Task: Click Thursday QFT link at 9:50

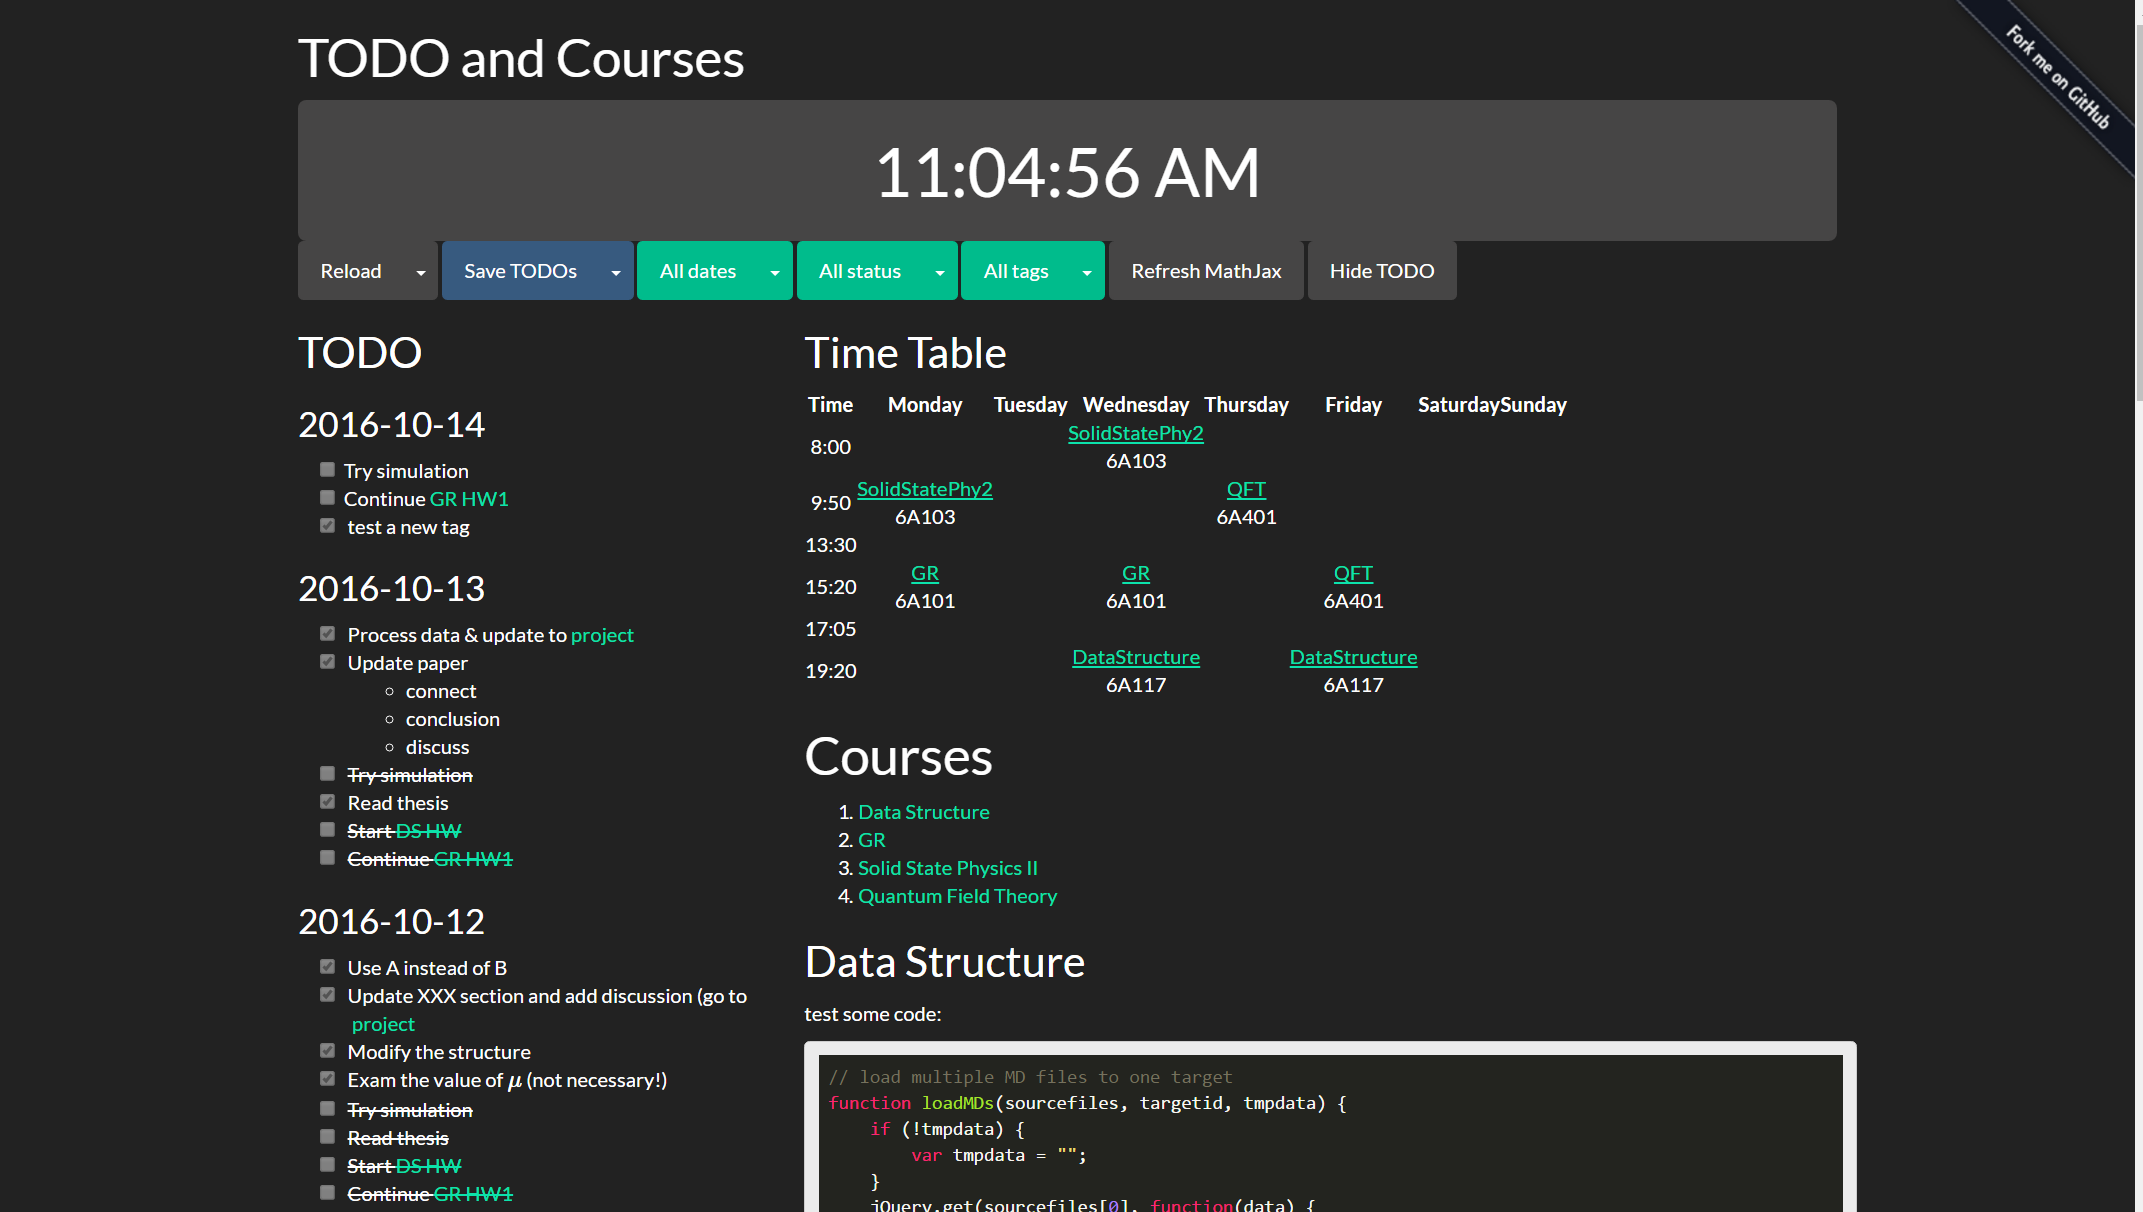Action: 1246,489
